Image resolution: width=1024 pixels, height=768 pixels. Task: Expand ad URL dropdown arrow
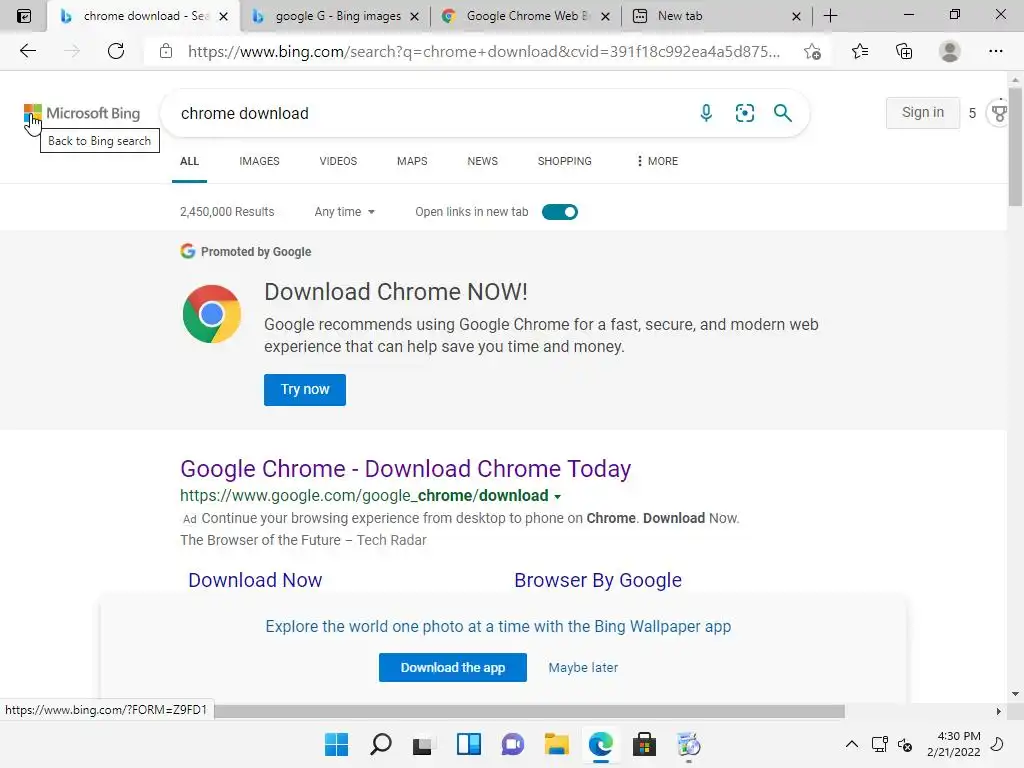click(558, 496)
